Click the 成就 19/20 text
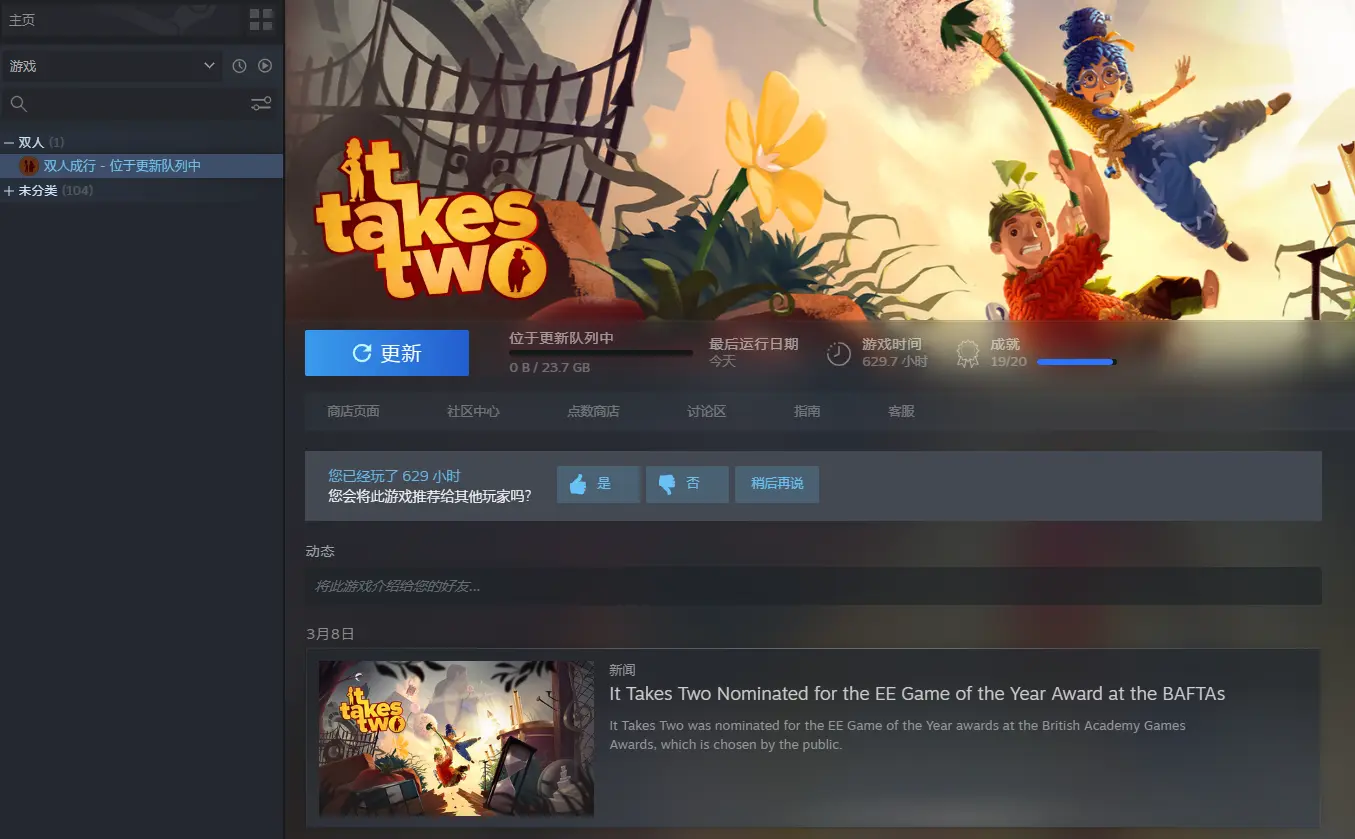This screenshot has width=1355, height=839. point(1008,353)
